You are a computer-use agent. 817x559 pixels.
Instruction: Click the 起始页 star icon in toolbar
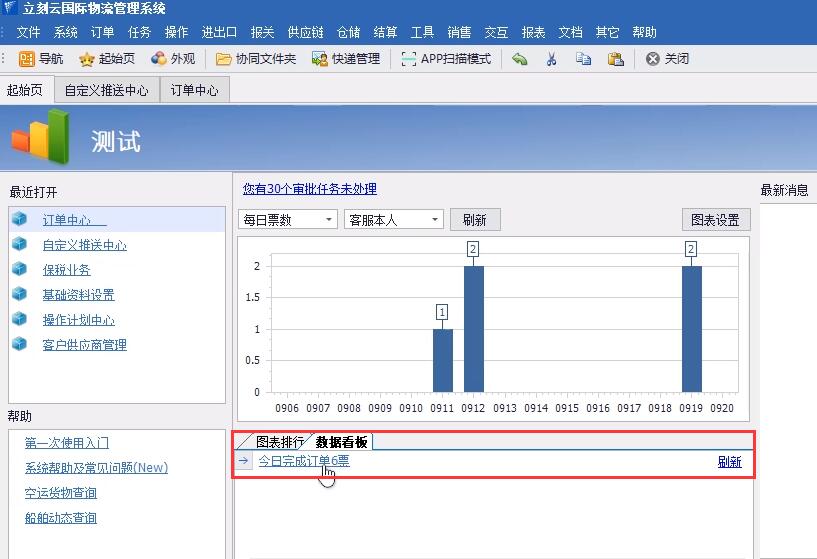[86, 59]
